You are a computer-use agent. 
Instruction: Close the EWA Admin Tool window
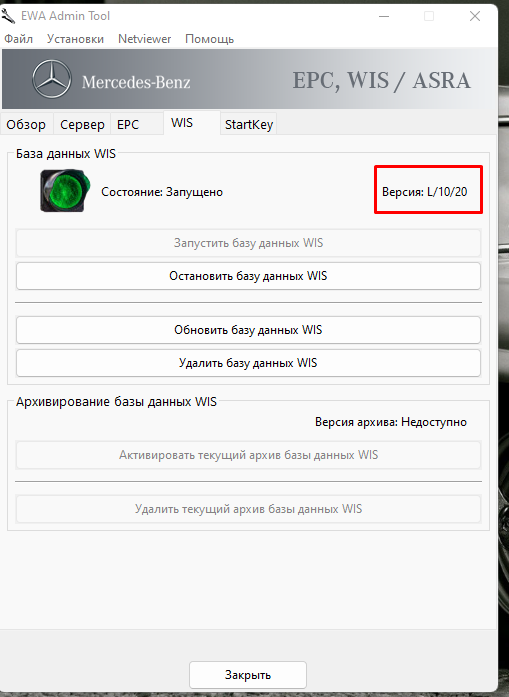[x=475, y=16]
